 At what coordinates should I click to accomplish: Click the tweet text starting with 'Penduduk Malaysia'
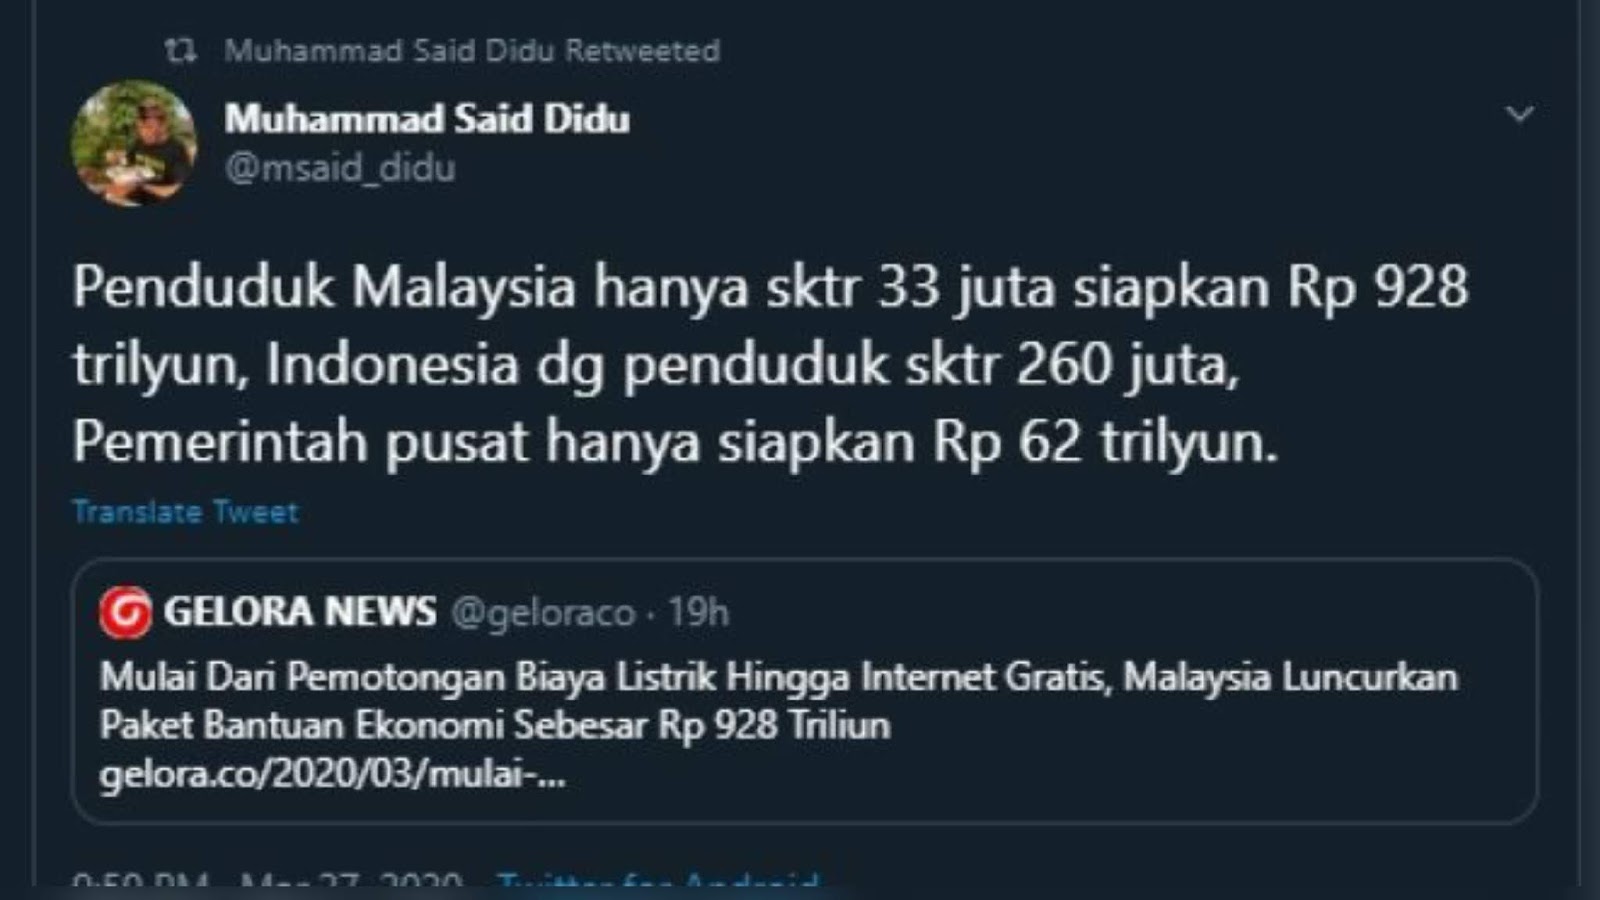pyautogui.click(x=770, y=364)
